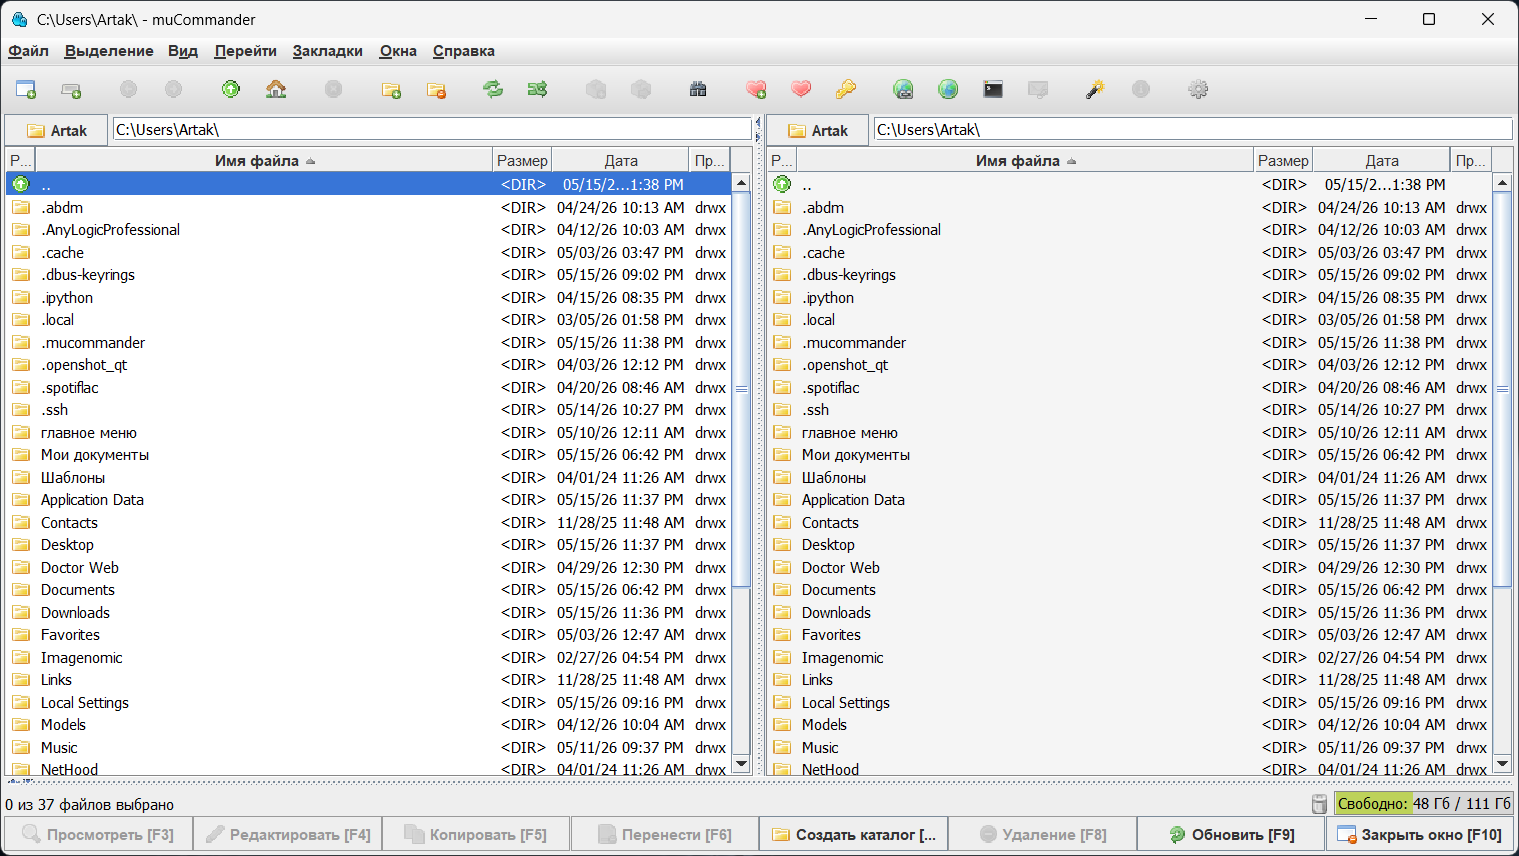Run a command via the terminal icon
This screenshot has width=1519, height=856.
pos(993,90)
